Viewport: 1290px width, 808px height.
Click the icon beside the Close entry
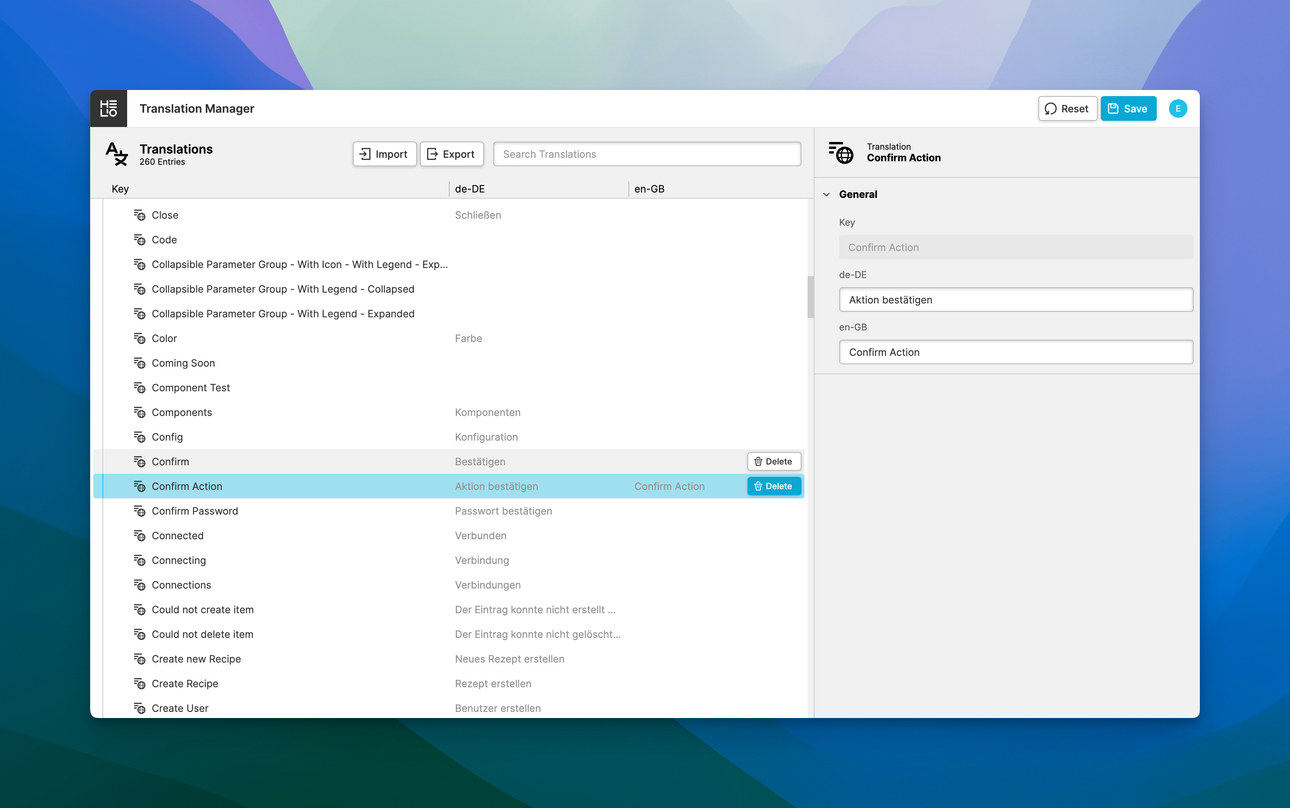pos(140,215)
